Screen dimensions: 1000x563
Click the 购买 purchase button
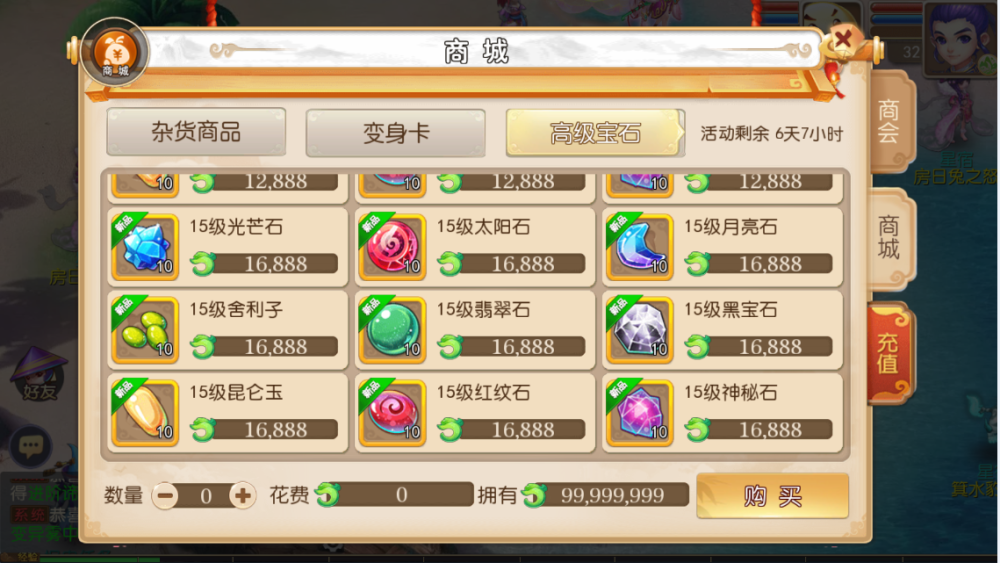pos(772,495)
